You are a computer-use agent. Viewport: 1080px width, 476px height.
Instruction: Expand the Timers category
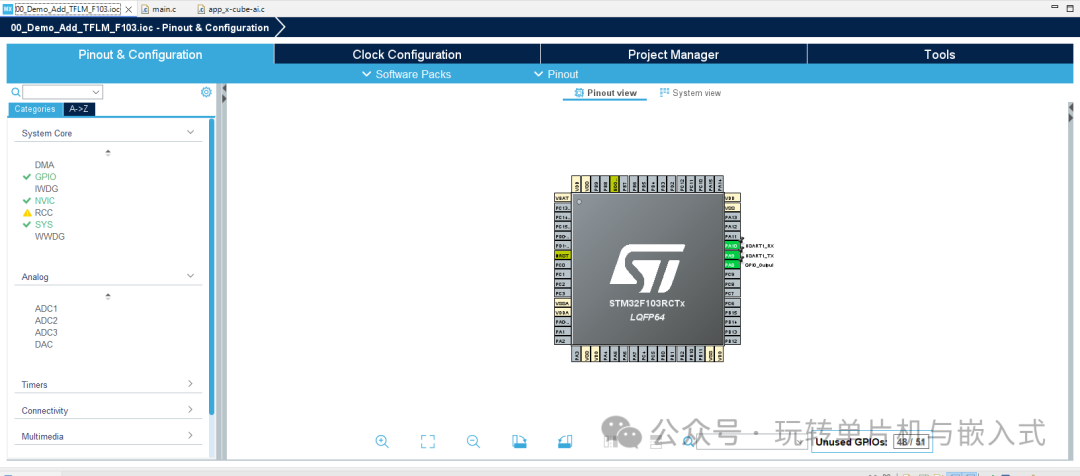click(191, 384)
